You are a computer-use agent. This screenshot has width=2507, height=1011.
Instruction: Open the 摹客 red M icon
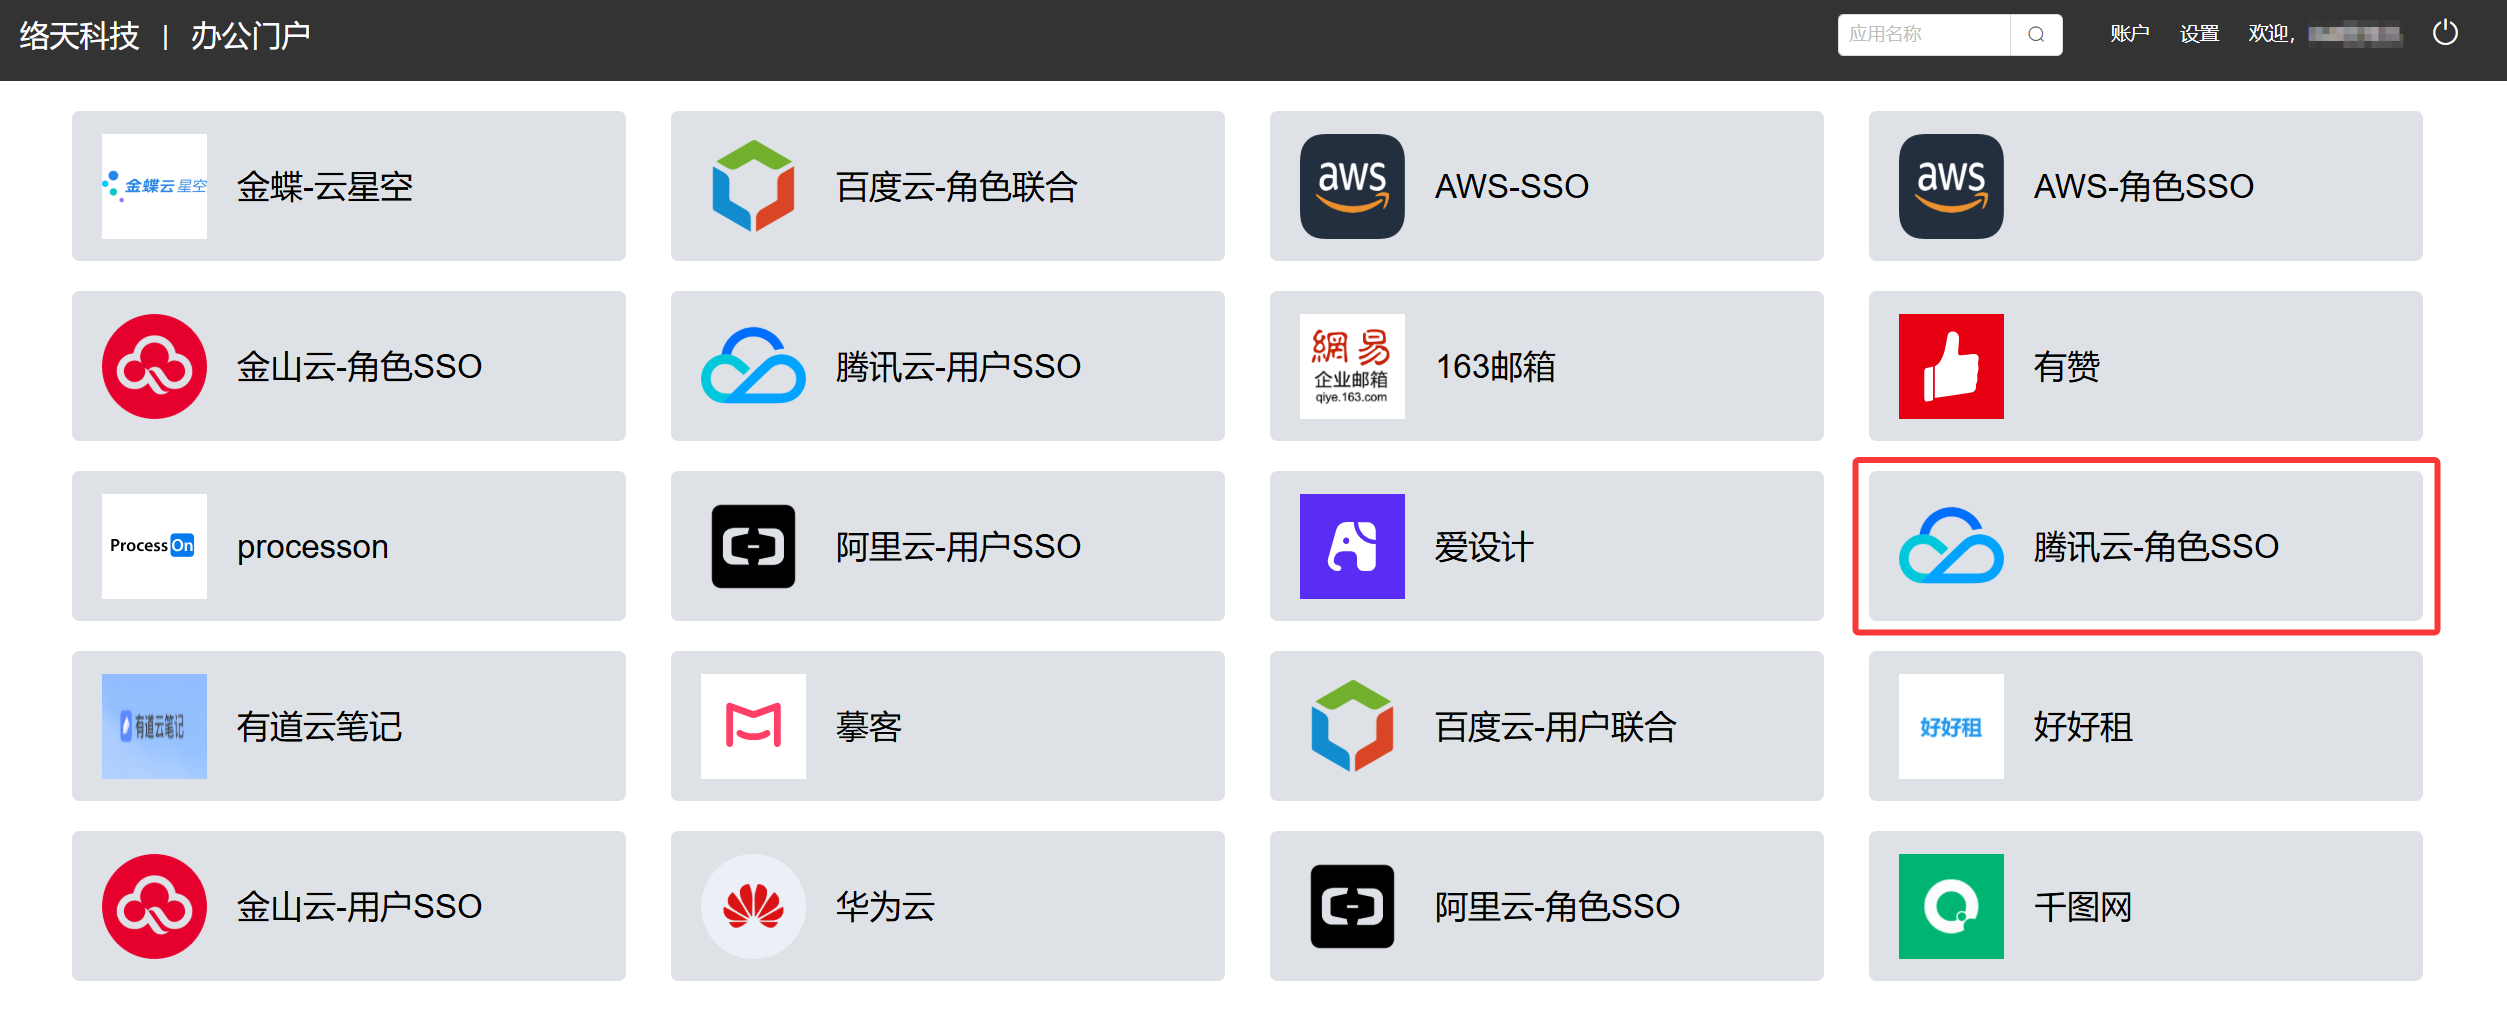tap(753, 727)
